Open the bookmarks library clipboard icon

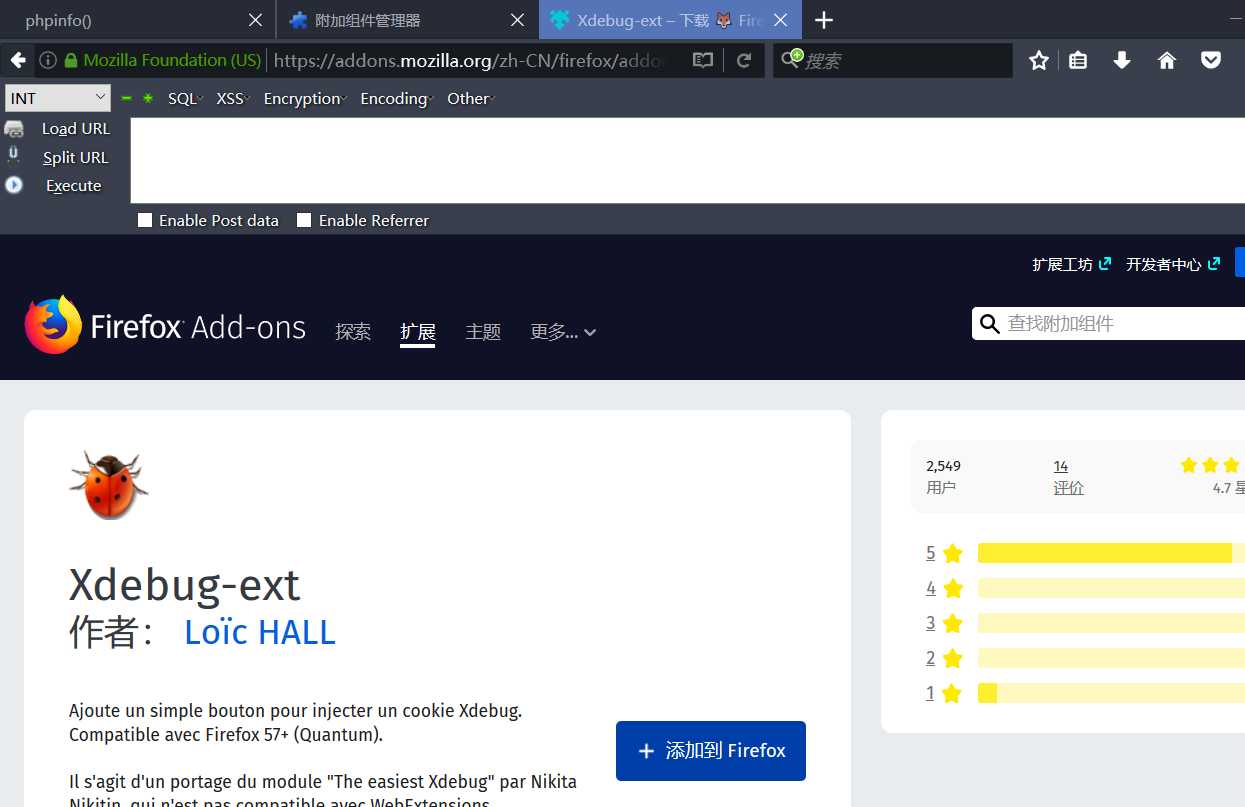(1078, 61)
